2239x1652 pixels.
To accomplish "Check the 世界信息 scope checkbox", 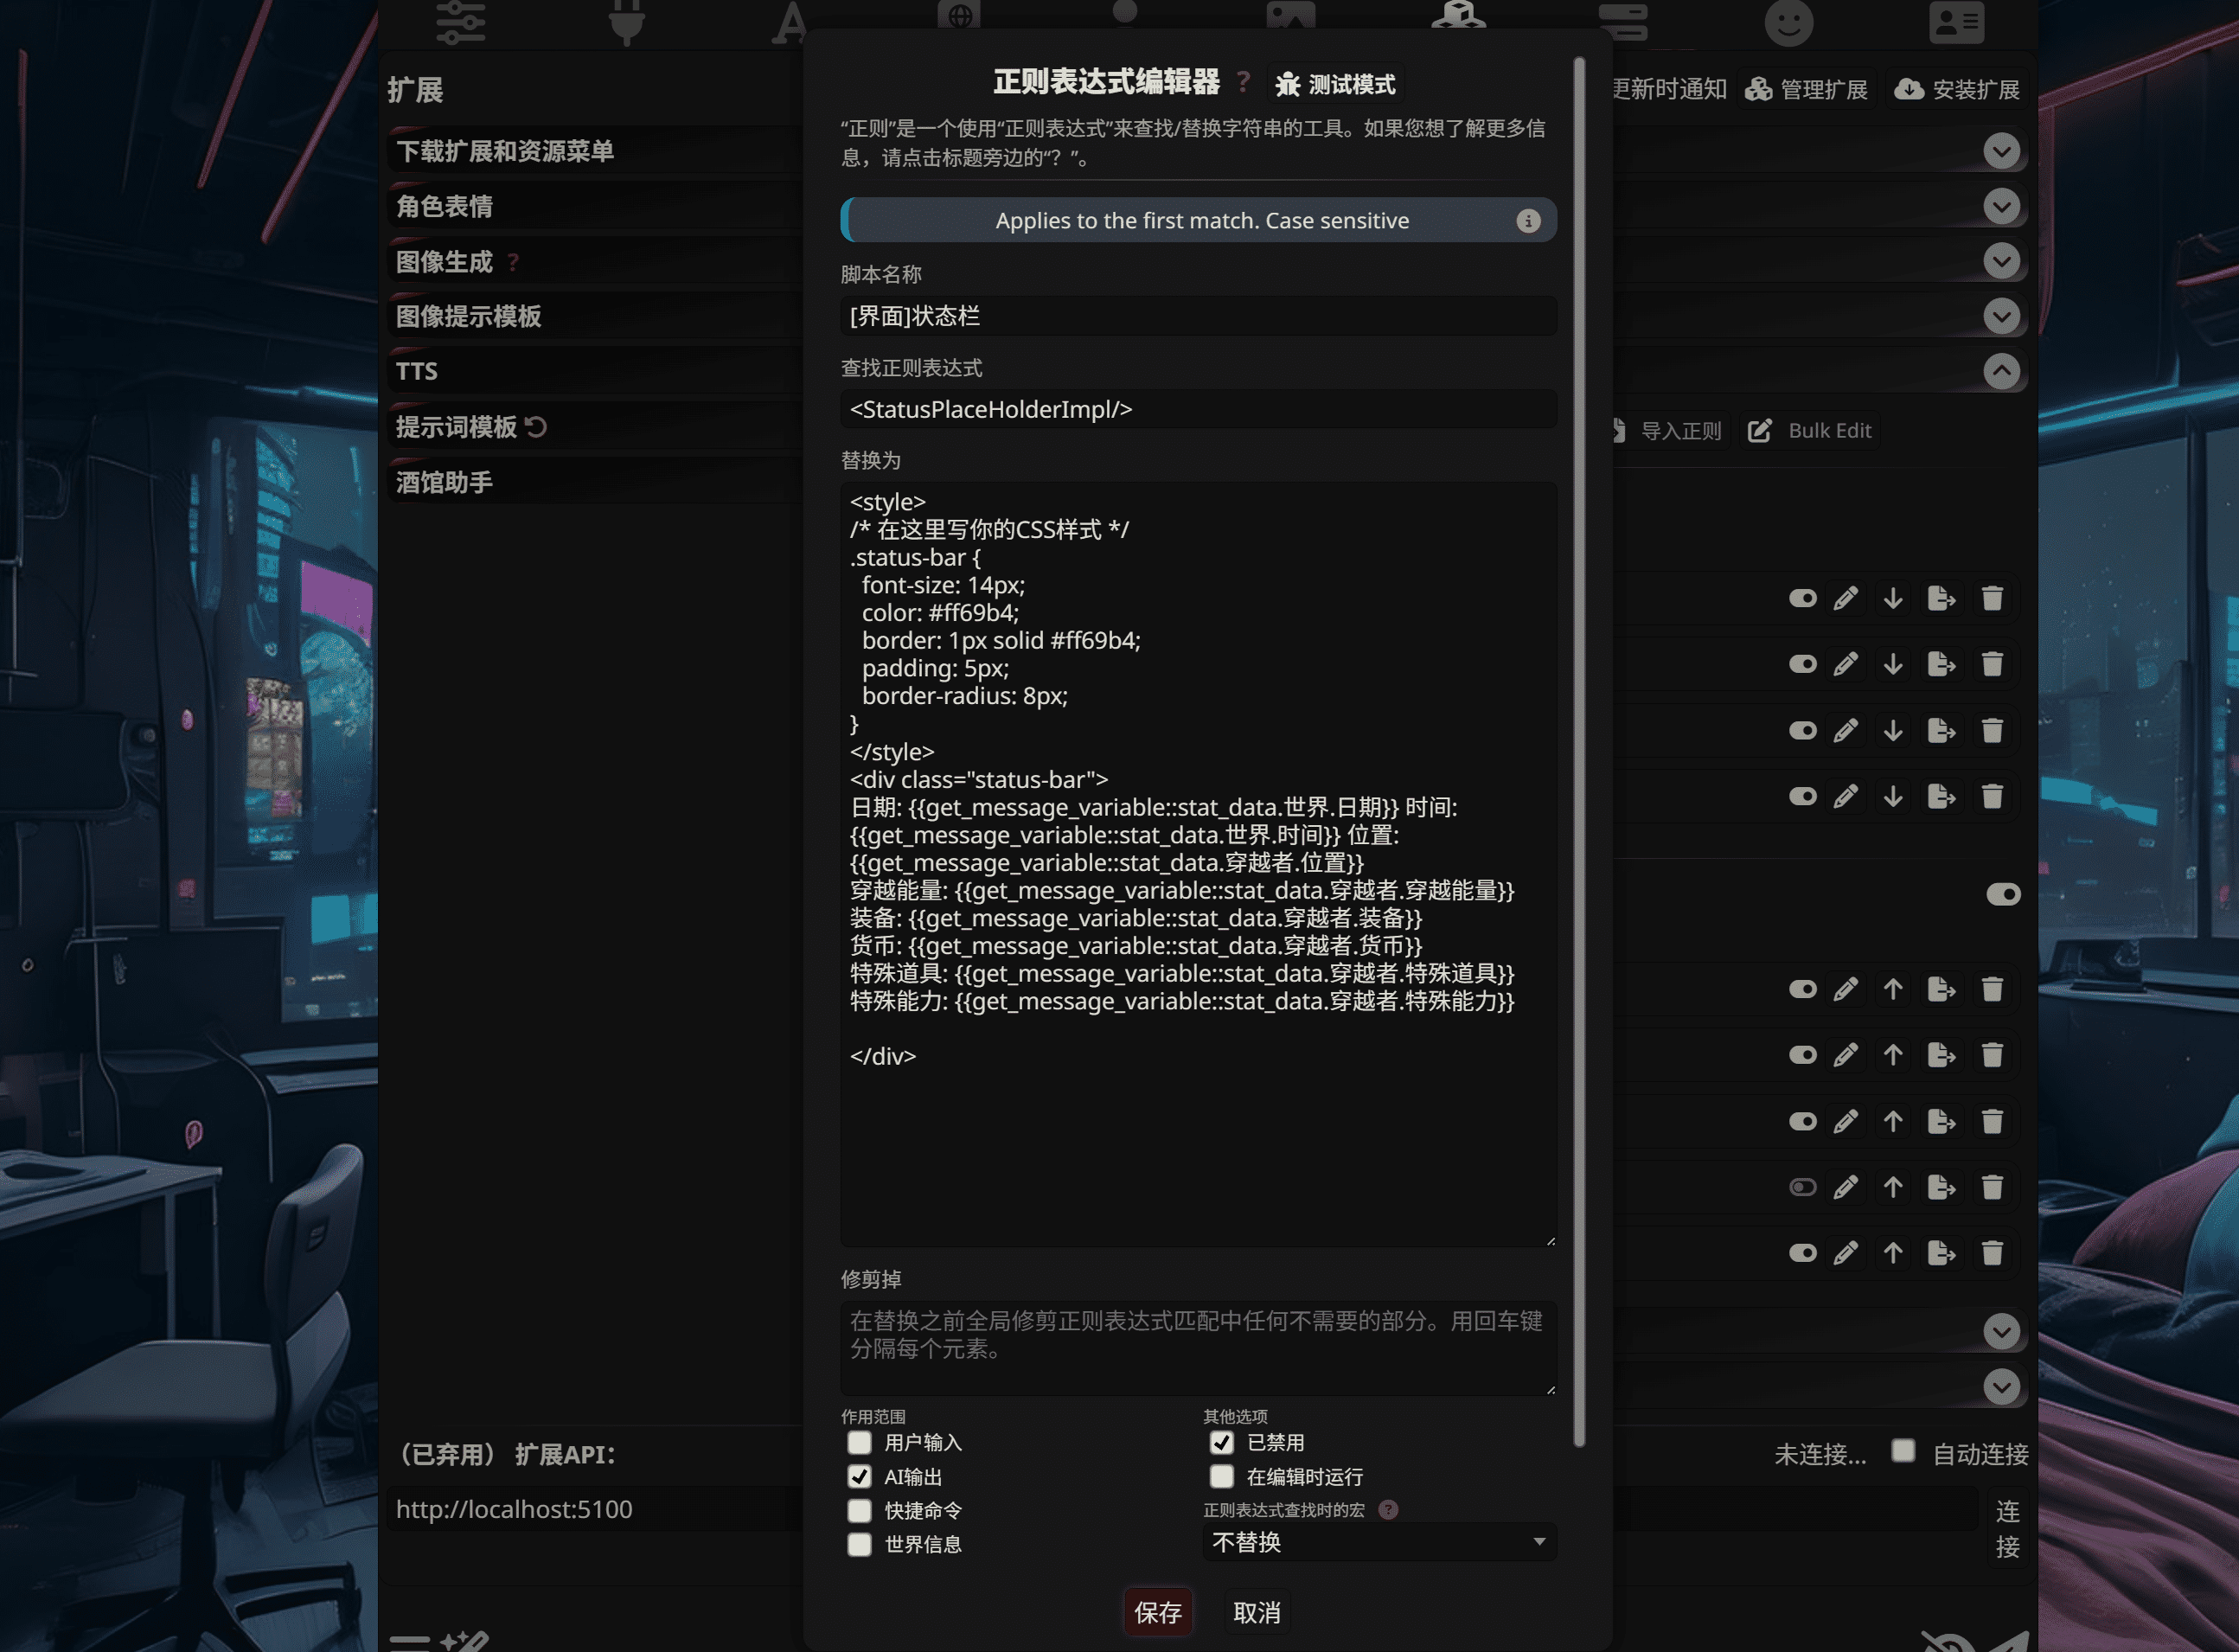I will 859,1545.
